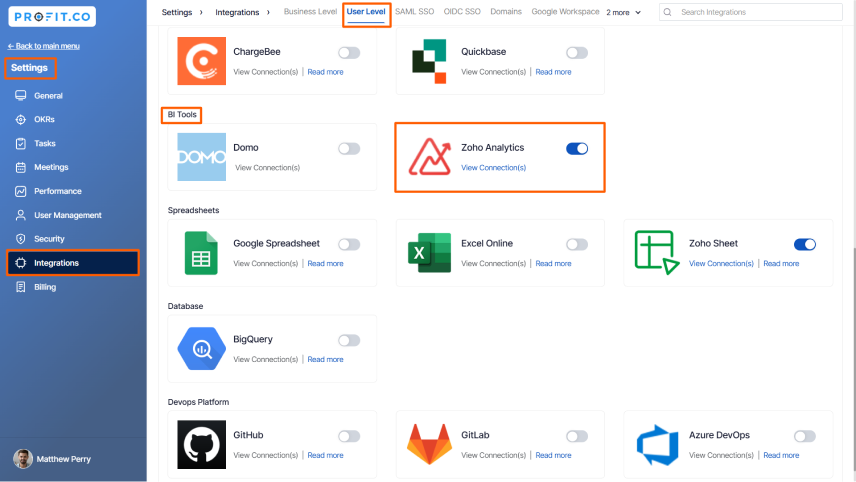The width and height of the screenshot is (856, 482).
Task: Click the Integrations breadcrumb
Action: 237,12
